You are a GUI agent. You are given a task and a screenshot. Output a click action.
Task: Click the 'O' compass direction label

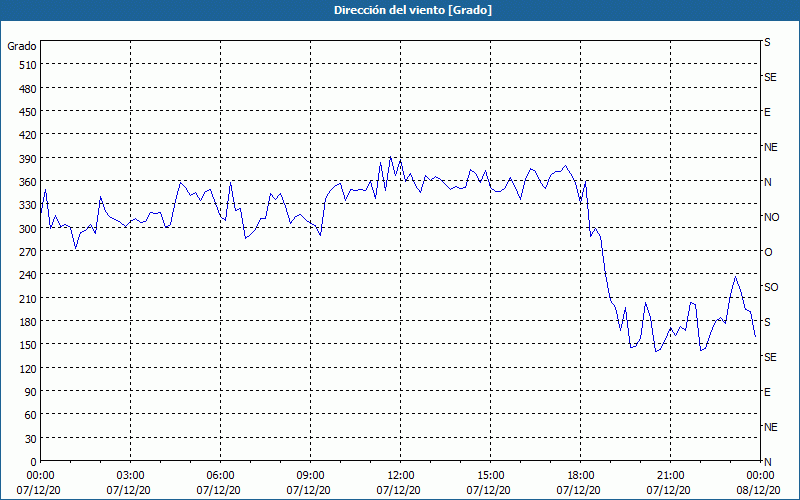coord(768,252)
